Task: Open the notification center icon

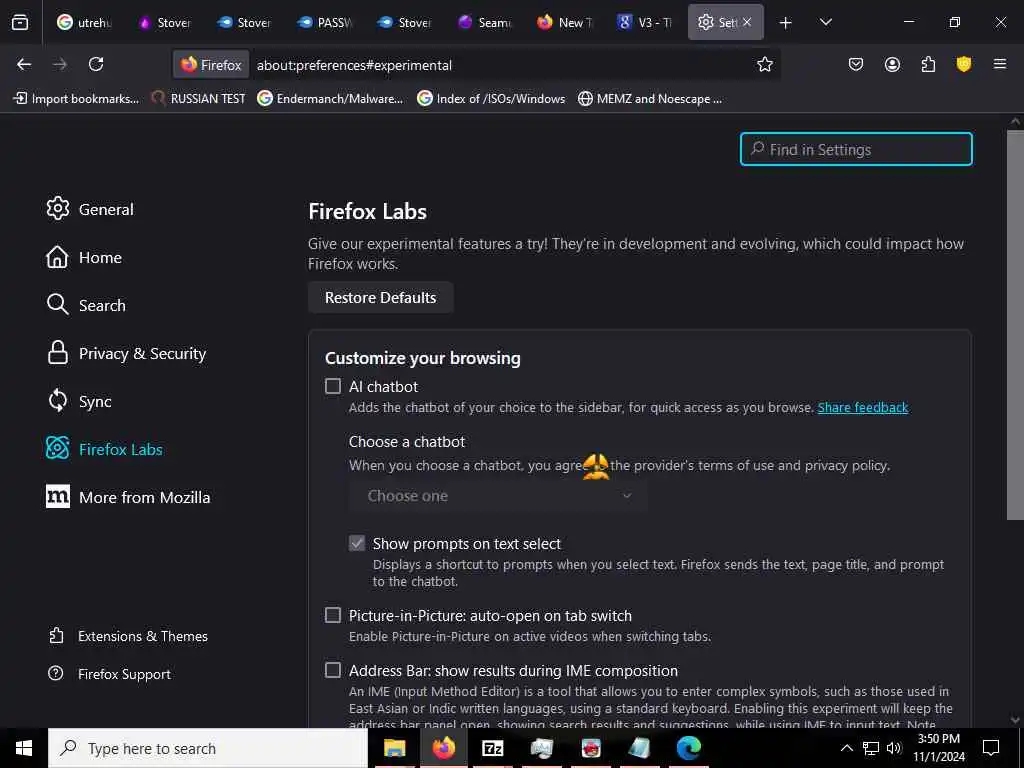Action: (x=991, y=748)
